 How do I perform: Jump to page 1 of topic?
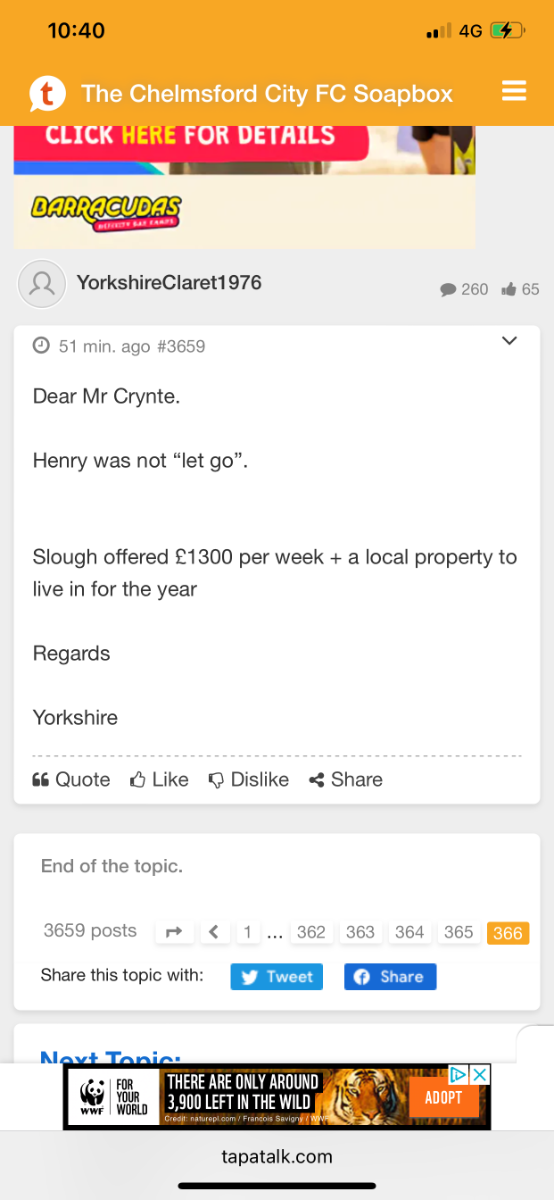247,932
